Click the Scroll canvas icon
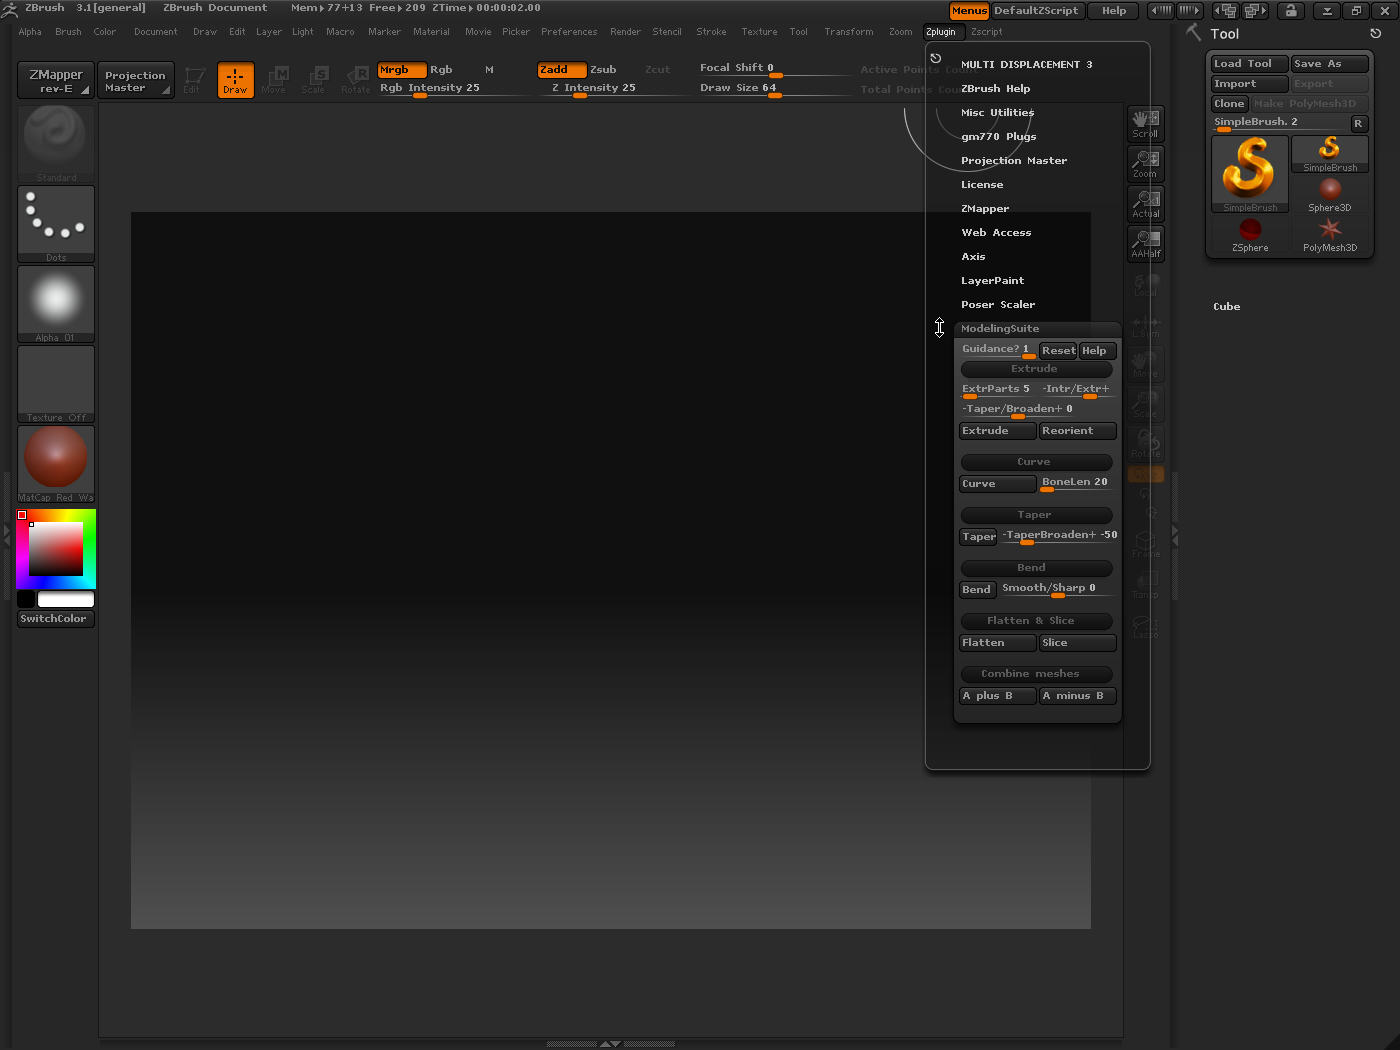This screenshot has width=1400, height=1050. (1145, 124)
